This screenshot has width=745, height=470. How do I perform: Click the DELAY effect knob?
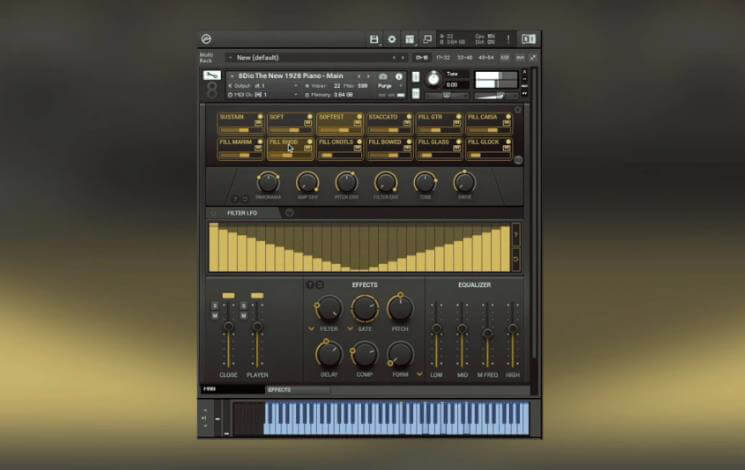tap(329, 353)
